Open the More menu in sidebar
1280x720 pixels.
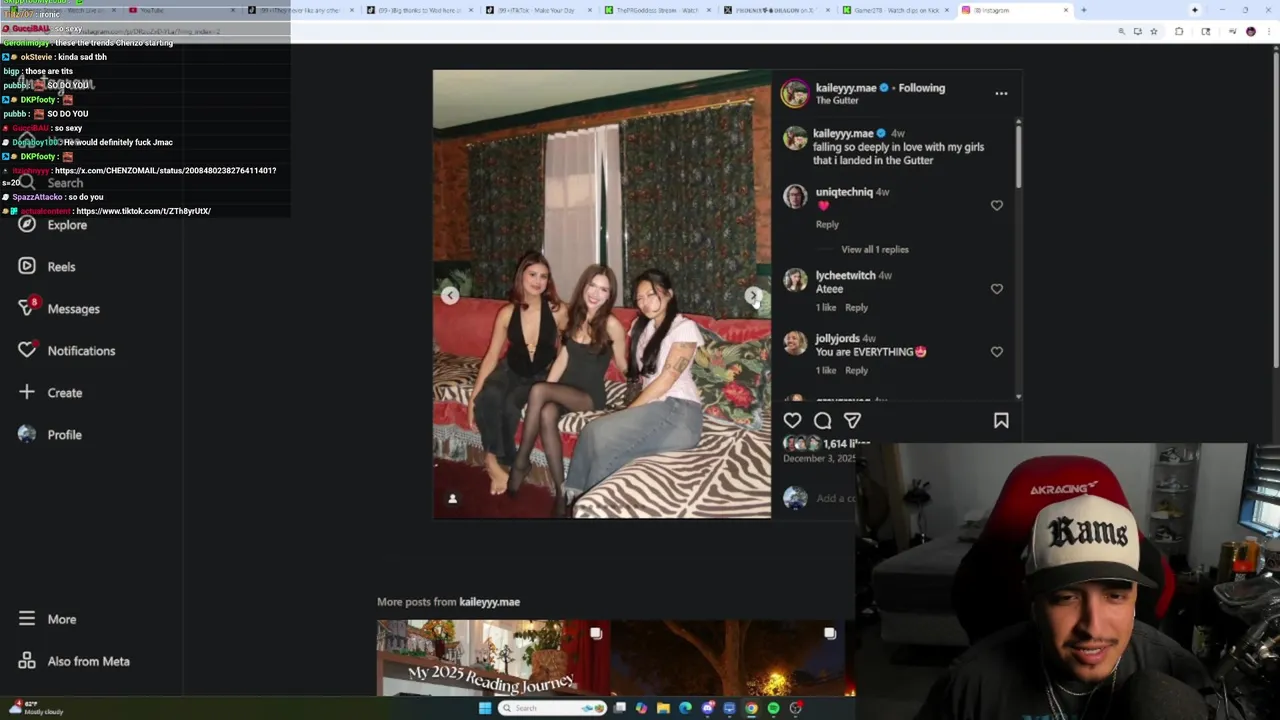pos(47,619)
